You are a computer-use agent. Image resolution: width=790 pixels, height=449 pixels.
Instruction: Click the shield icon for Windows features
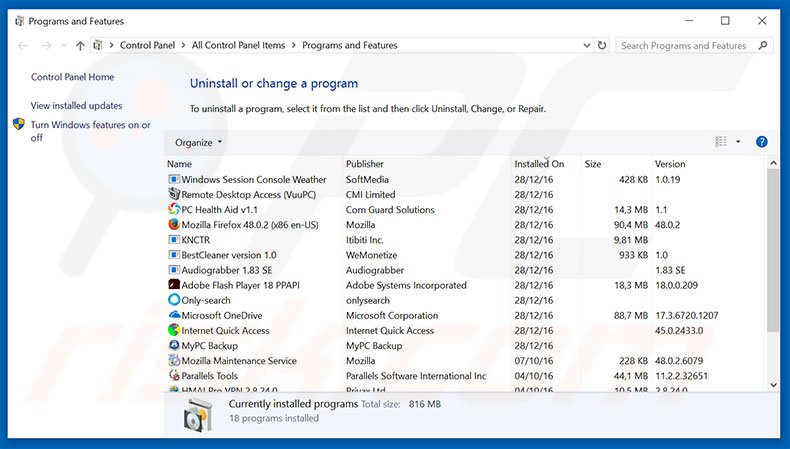pyautogui.click(x=19, y=124)
